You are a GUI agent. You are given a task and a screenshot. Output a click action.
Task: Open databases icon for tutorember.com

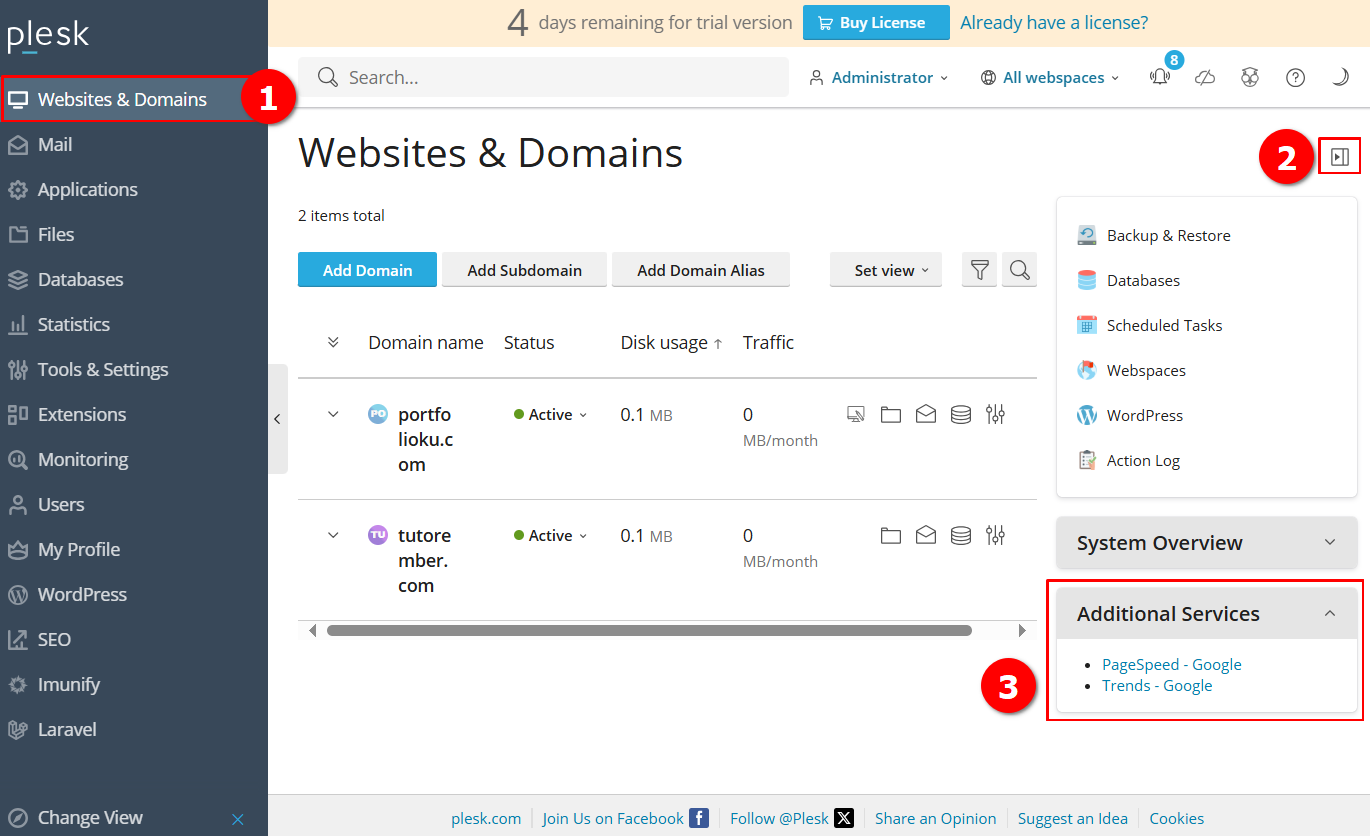pos(961,535)
